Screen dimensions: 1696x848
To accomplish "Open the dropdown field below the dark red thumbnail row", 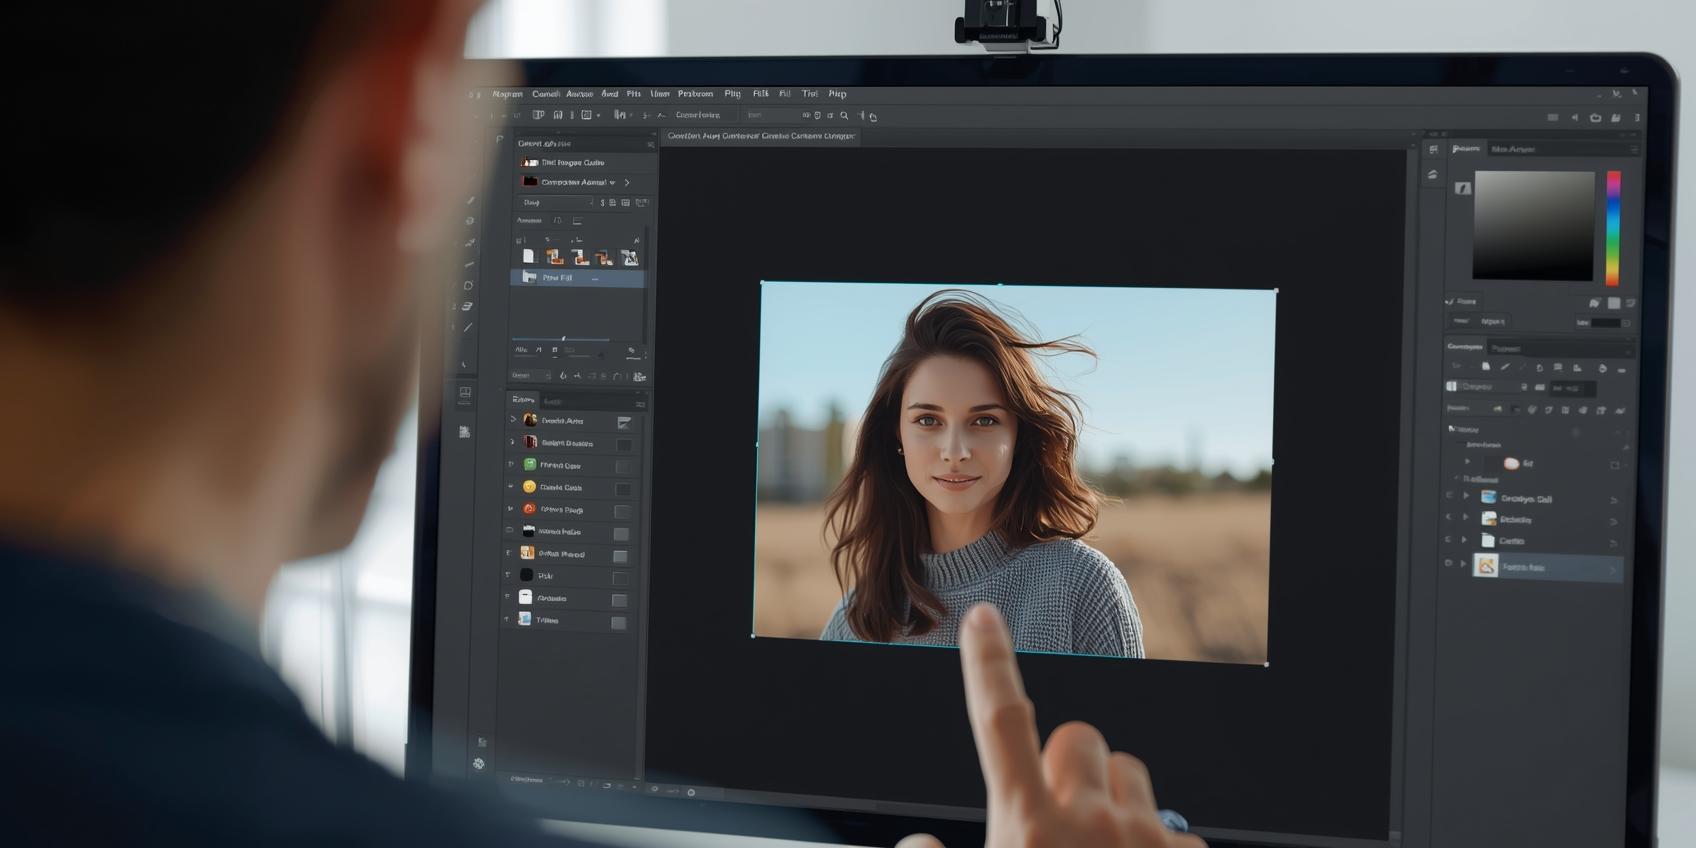I will coord(557,203).
